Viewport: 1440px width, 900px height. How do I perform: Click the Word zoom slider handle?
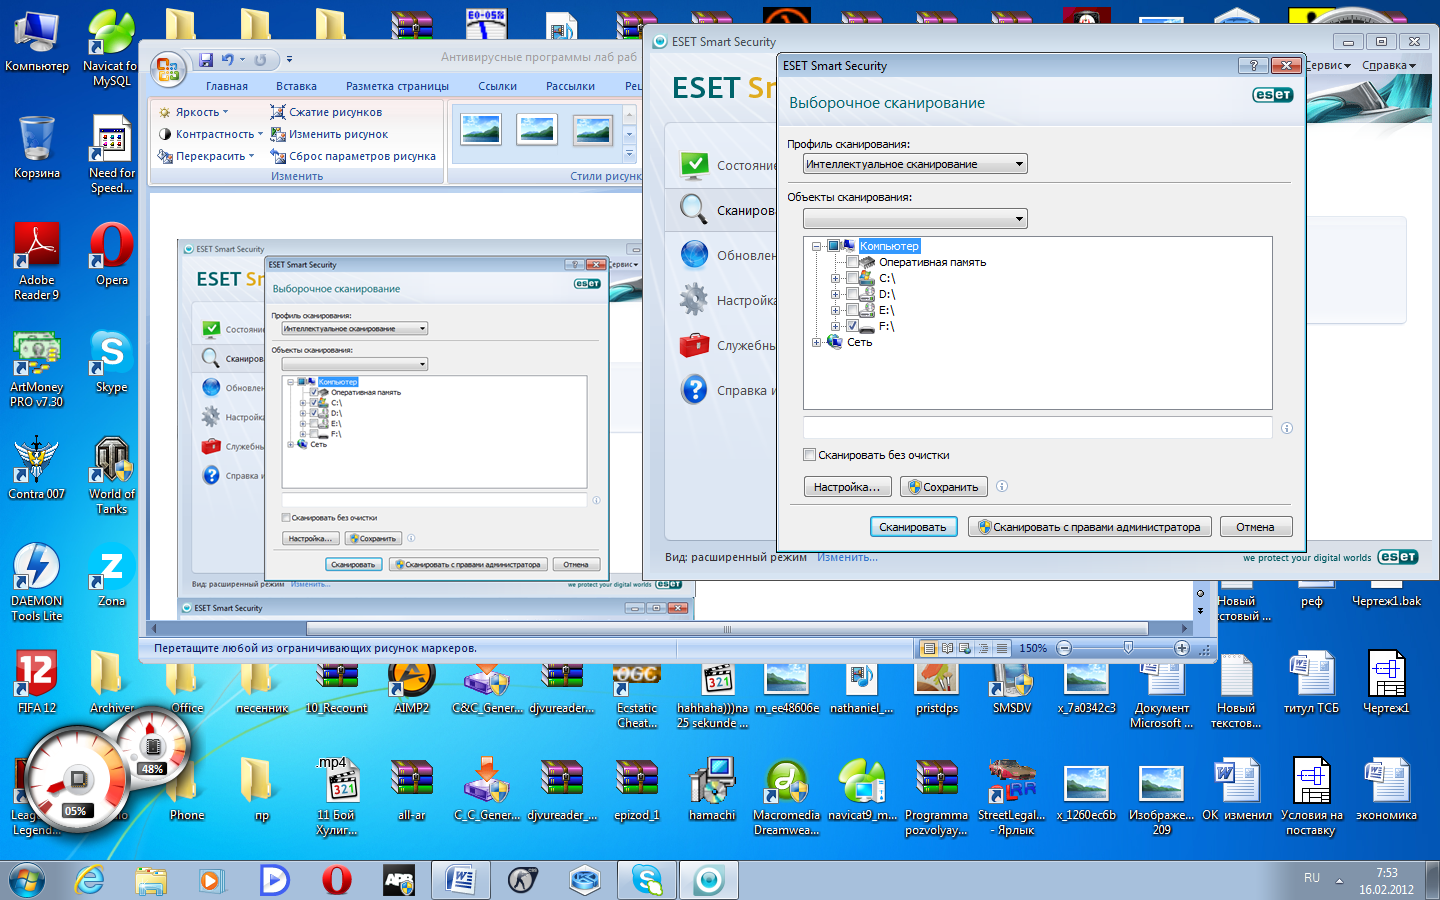click(x=1128, y=648)
